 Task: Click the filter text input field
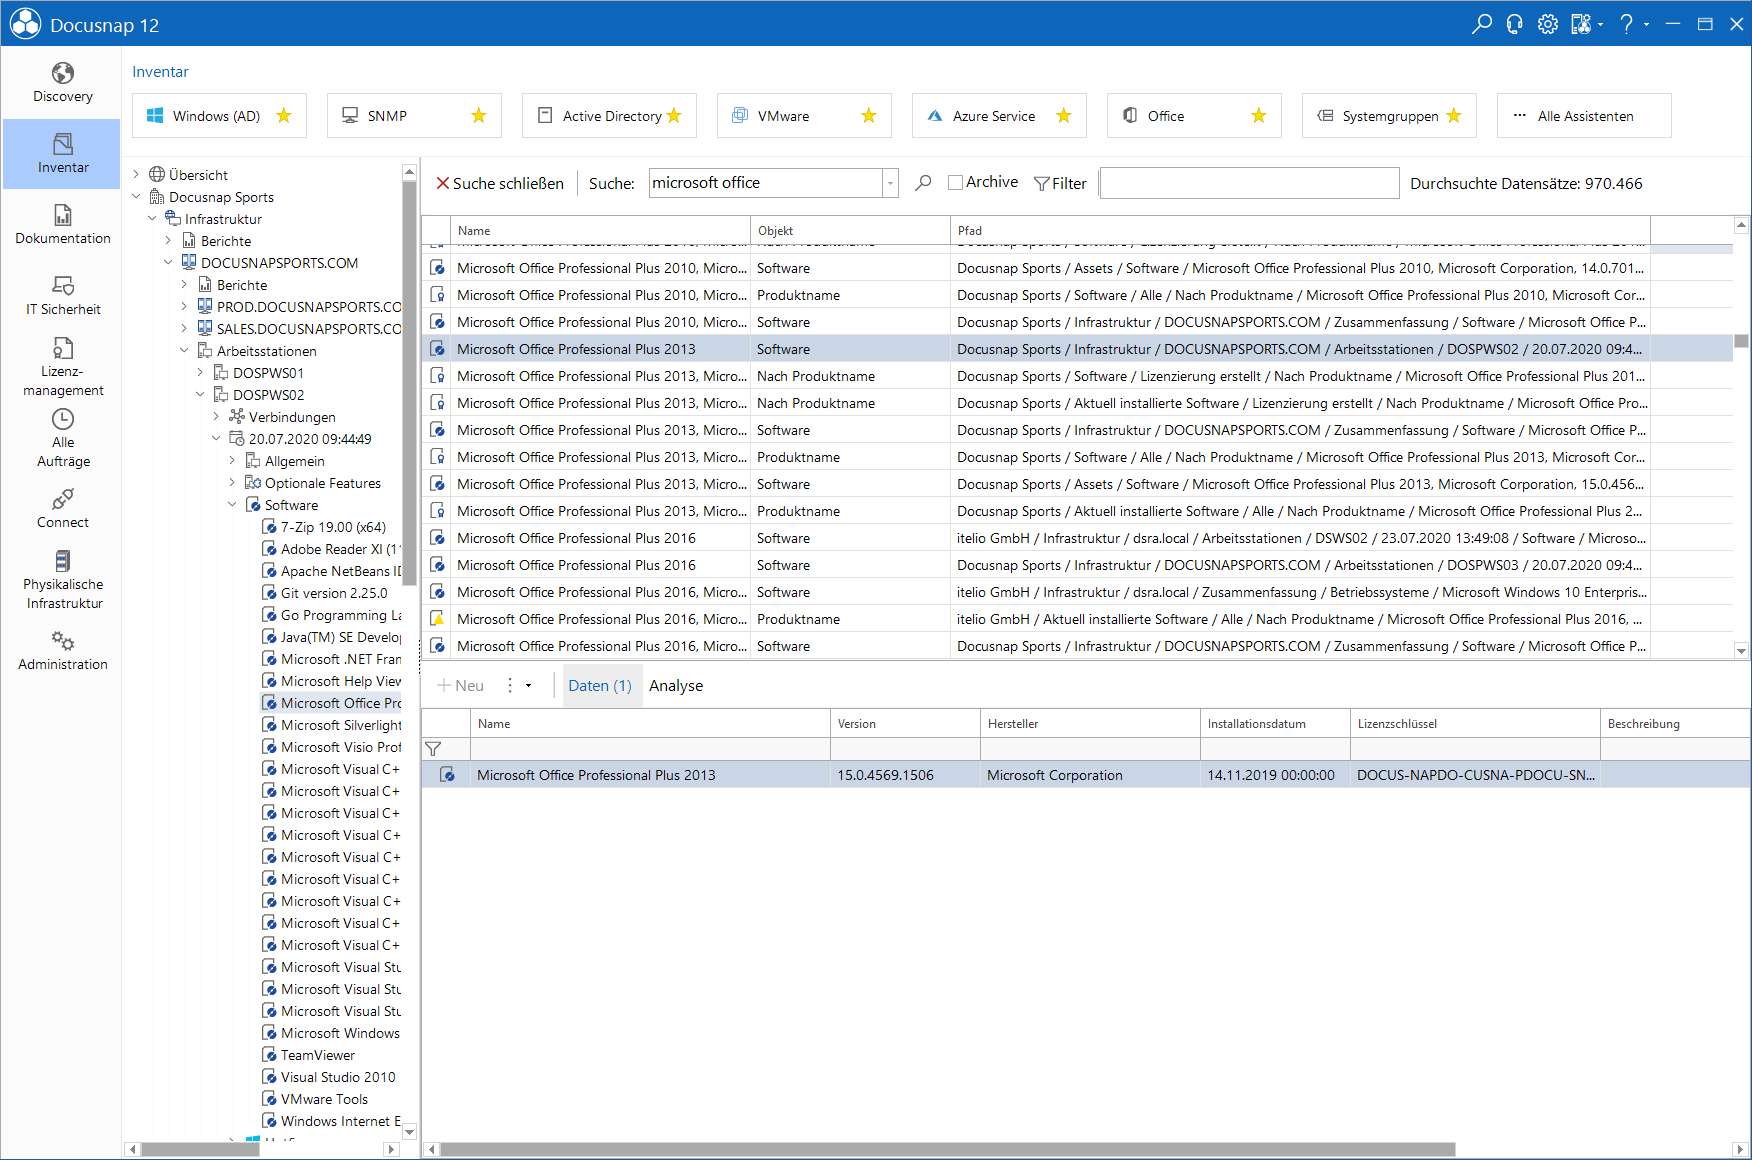(x=1249, y=183)
